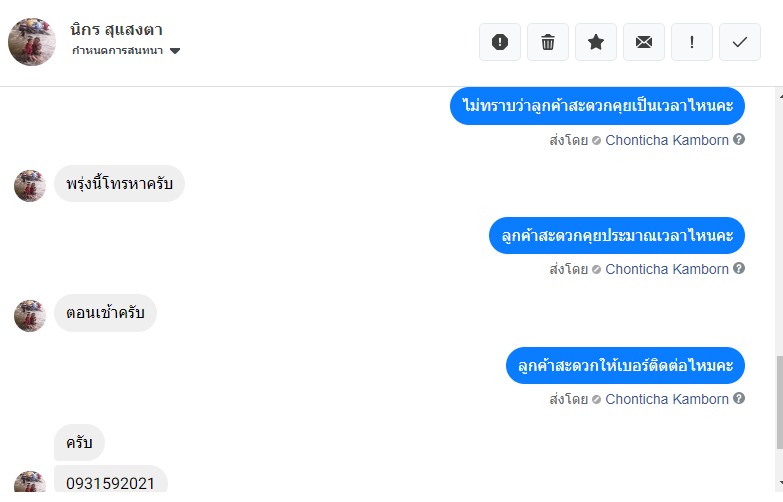Click avatar beside พรุ่งนี้โทรหาครับ message
The image size is (783, 502).
point(30,186)
